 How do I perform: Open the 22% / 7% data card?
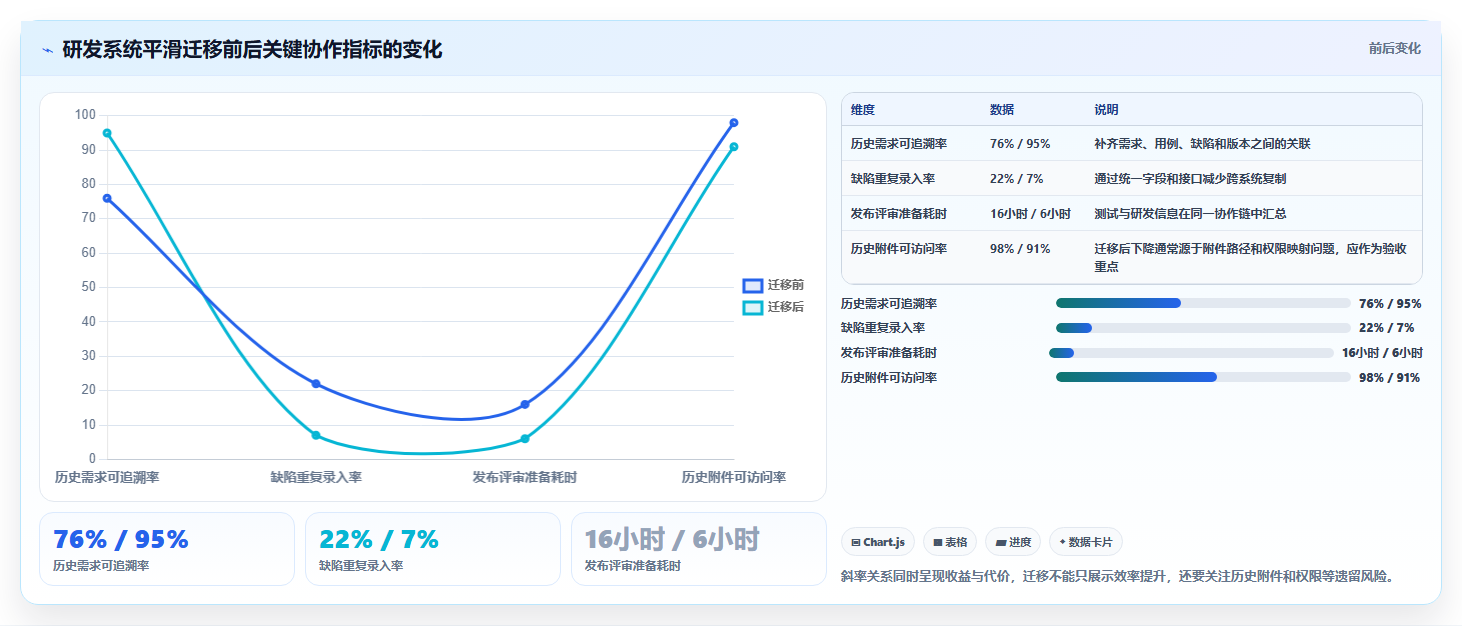[433, 549]
